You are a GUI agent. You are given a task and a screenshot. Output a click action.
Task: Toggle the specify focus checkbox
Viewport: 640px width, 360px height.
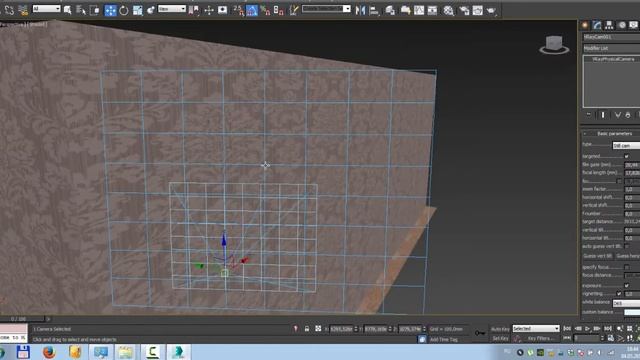click(x=627, y=267)
